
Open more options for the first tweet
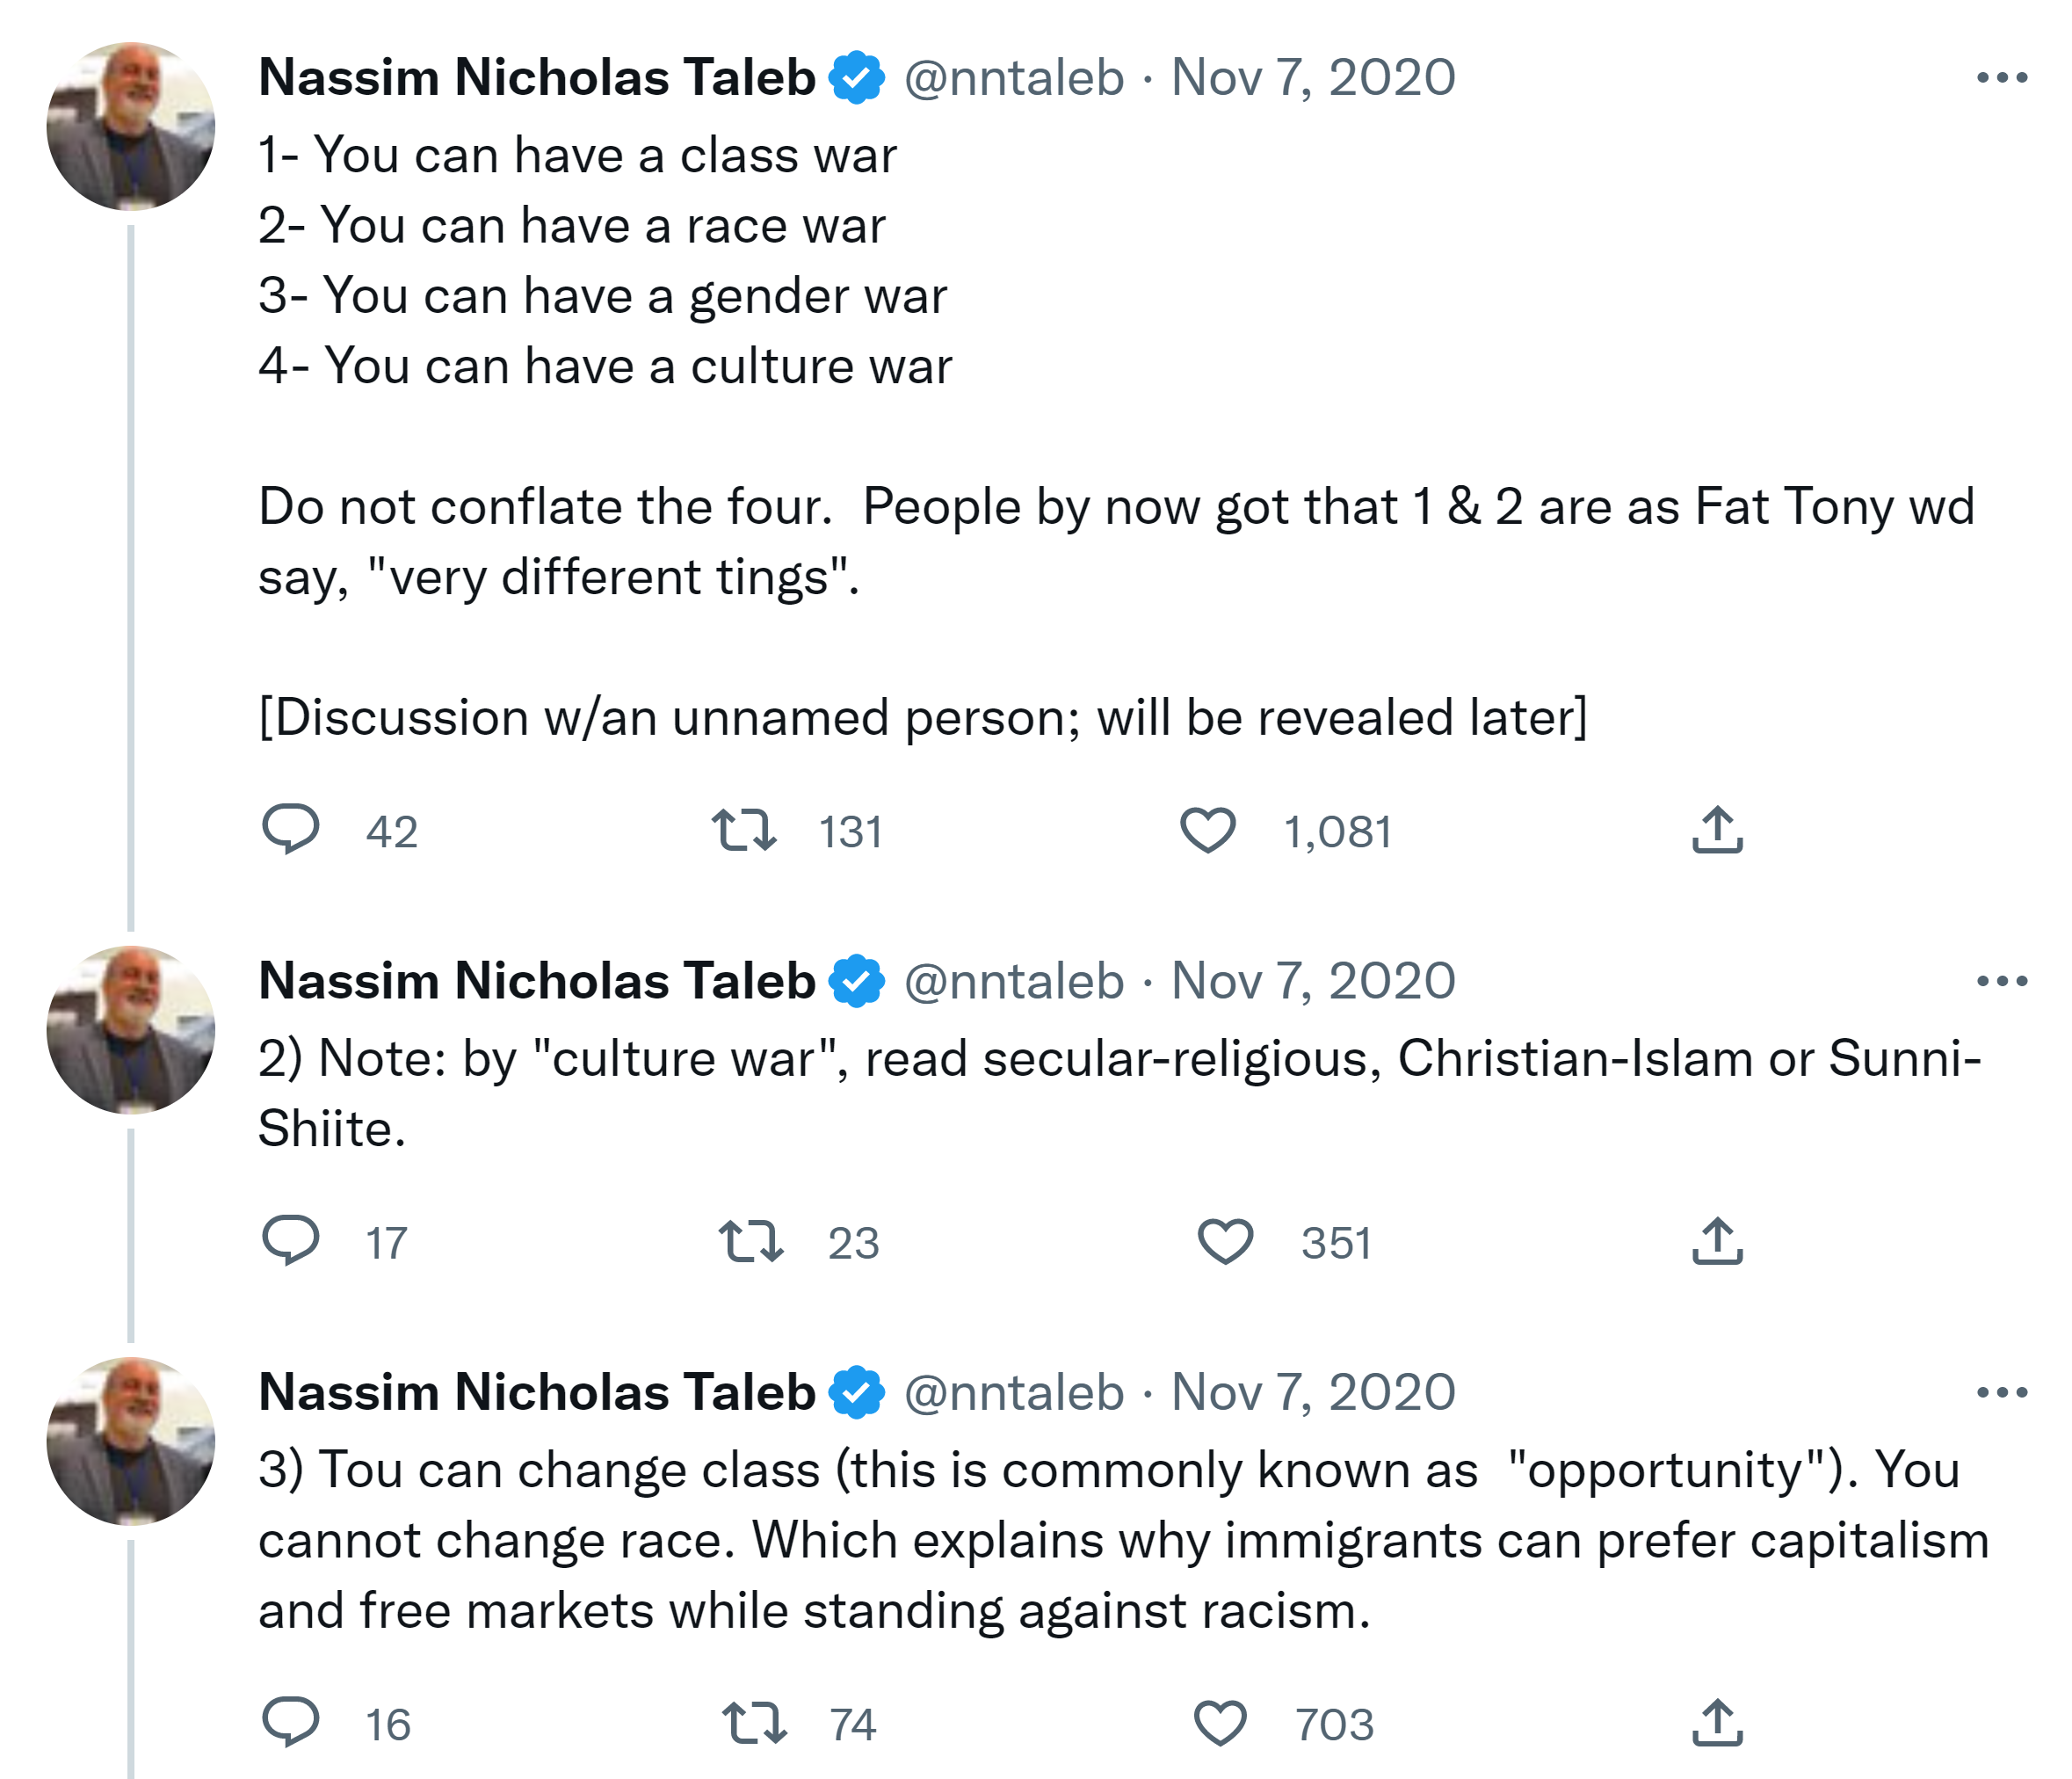click(2002, 78)
